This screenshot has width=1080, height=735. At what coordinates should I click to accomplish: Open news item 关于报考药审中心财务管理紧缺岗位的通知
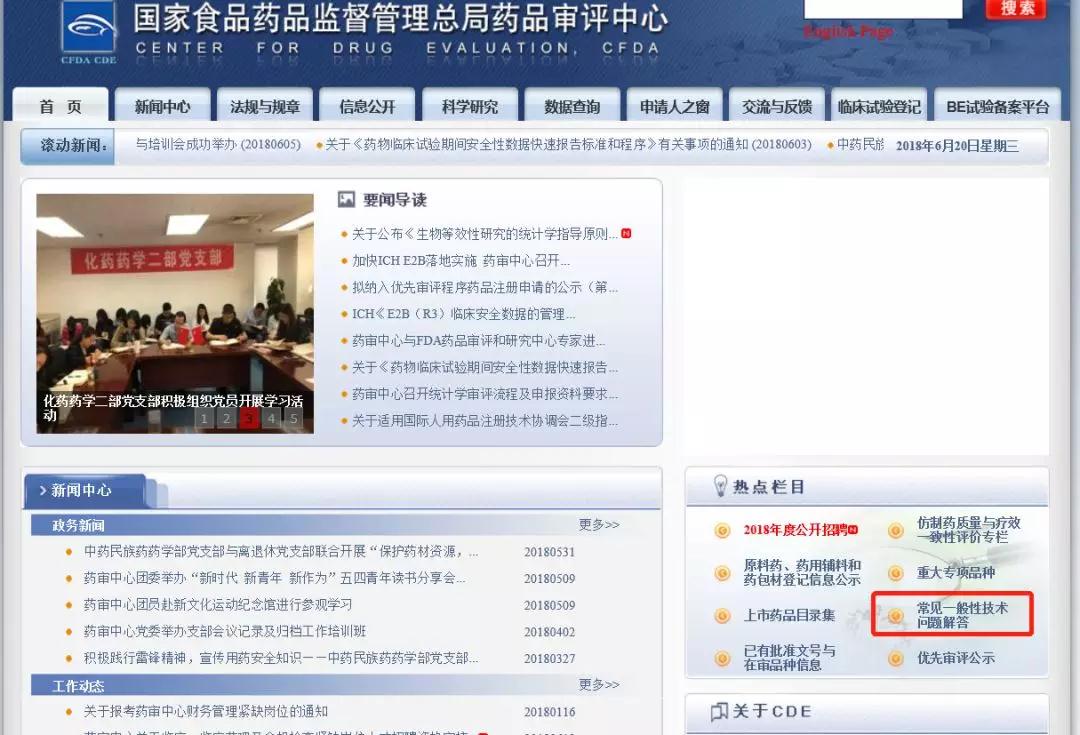tap(205, 712)
